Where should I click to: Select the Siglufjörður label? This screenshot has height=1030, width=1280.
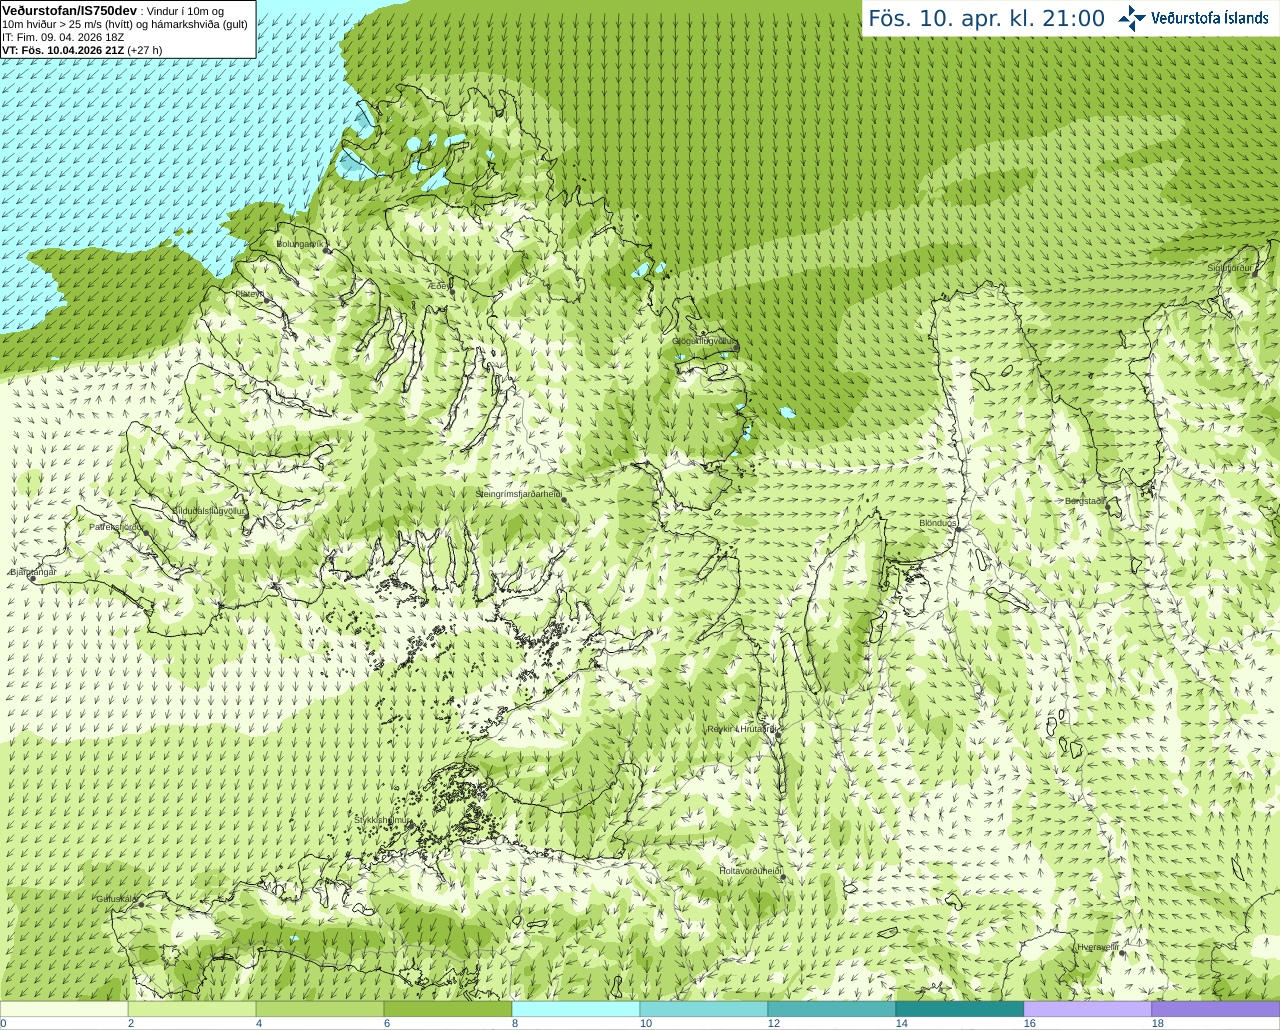1230,268
